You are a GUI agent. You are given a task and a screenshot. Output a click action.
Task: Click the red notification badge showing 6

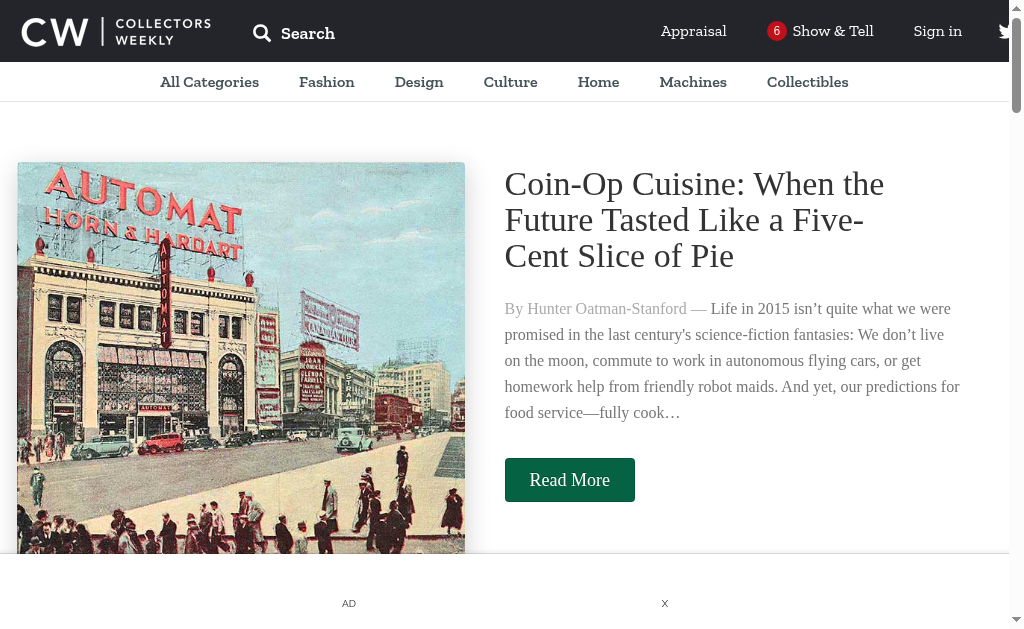776,31
